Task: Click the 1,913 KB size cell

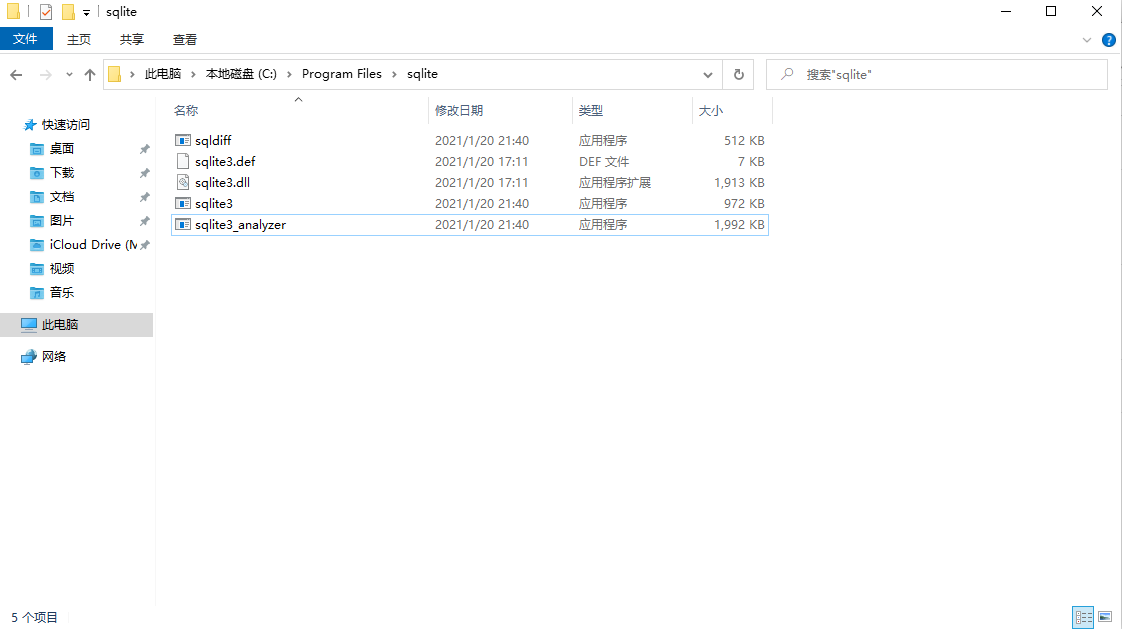Action: point(739,182)
